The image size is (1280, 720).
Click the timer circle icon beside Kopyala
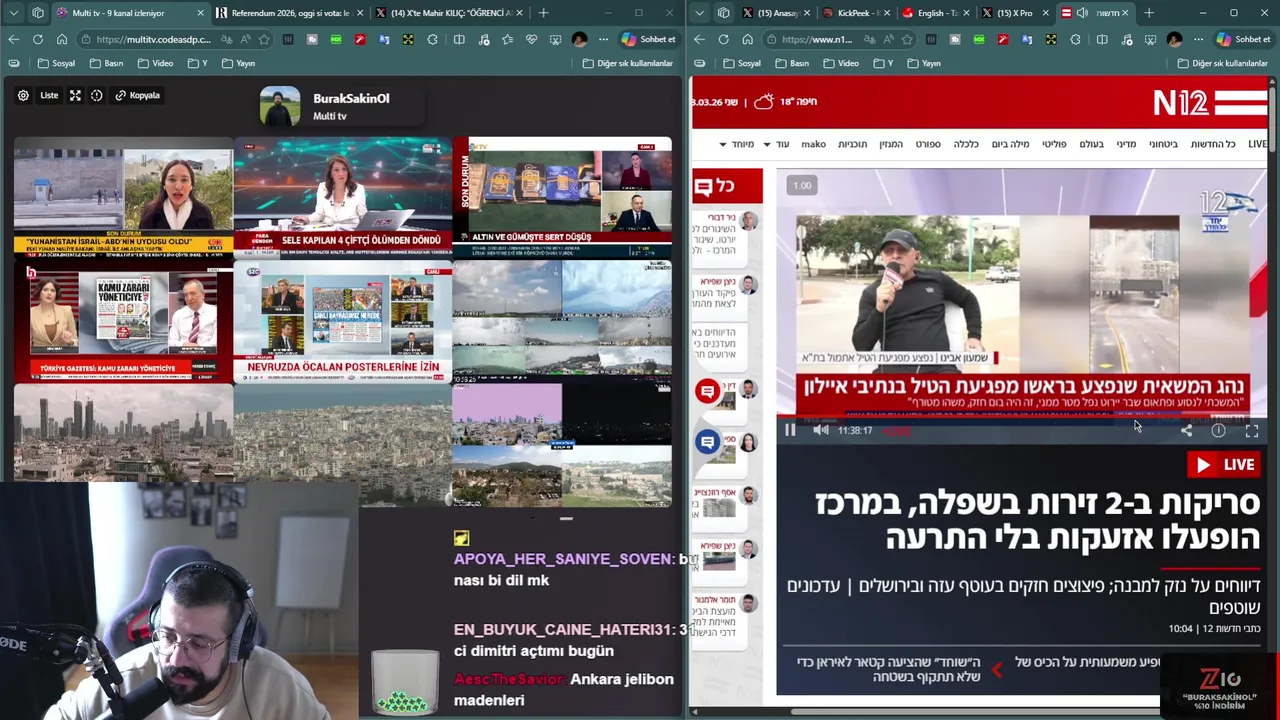(x=97, y=96)
